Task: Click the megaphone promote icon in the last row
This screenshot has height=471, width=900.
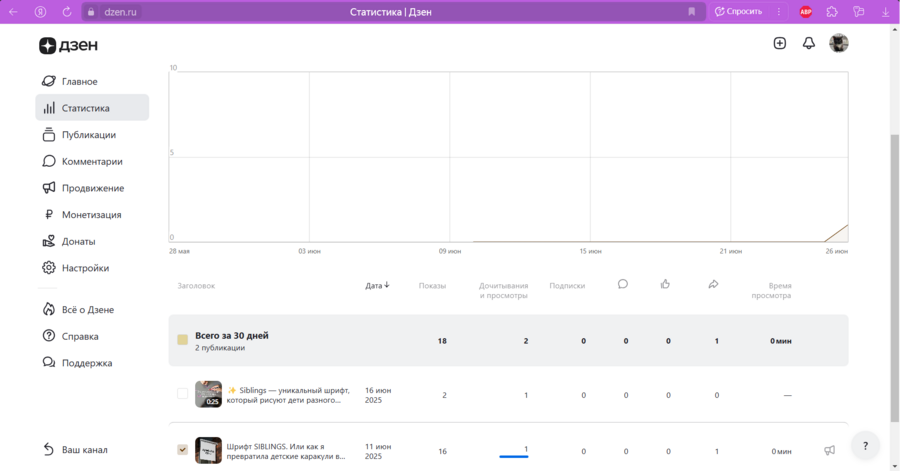Action: (829, 451)
